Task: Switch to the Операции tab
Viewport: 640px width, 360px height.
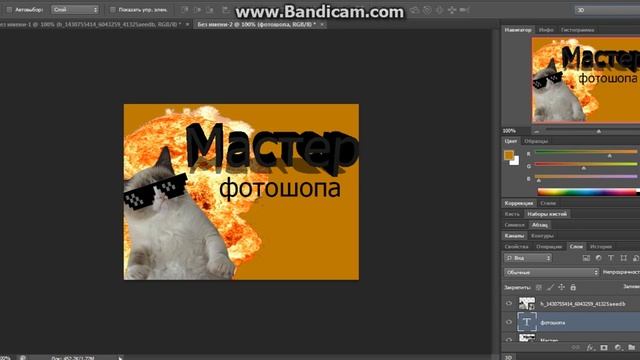Action: click(x=549, y=247)
